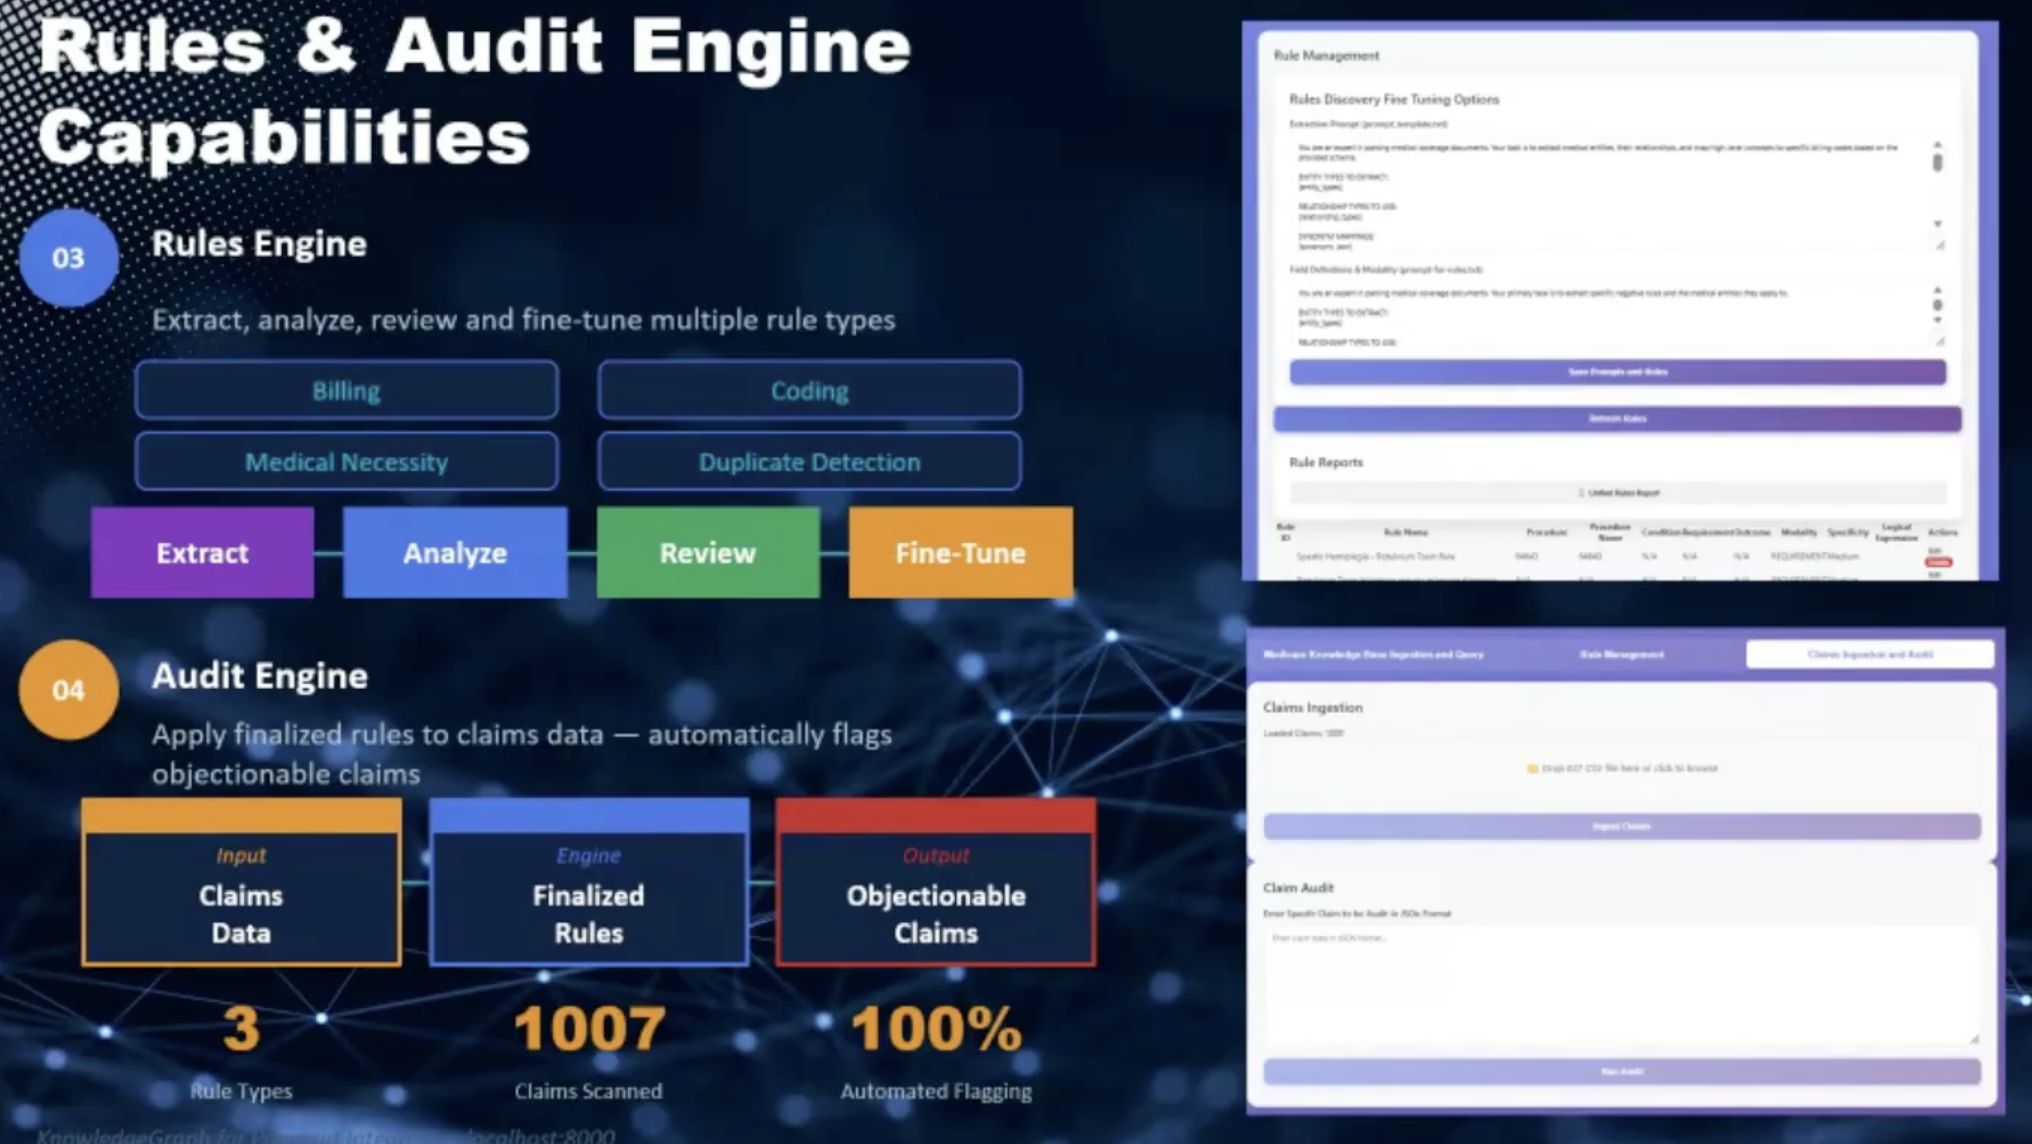Select the Output Objectionable Claims card
The height and width of the screenshot is (1144, 2032).
(x=936, y=882)
